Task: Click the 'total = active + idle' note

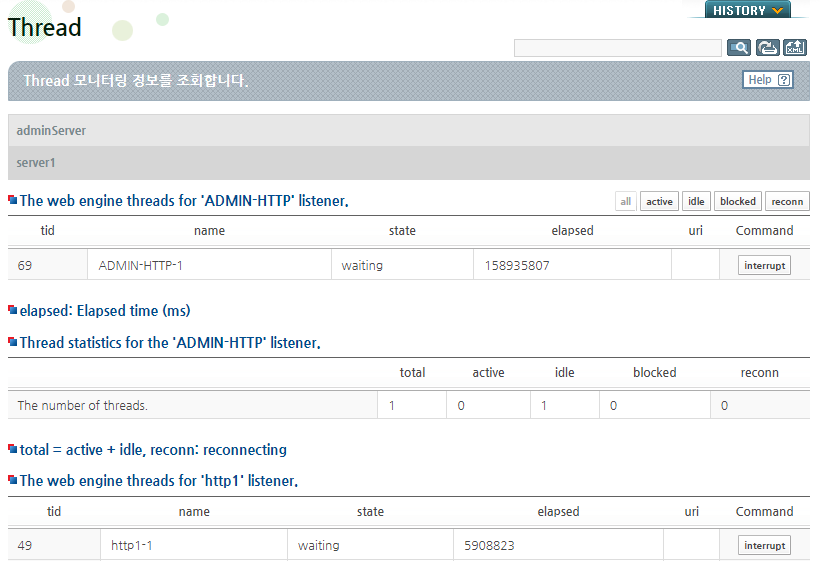Action: tap(153, 450)
